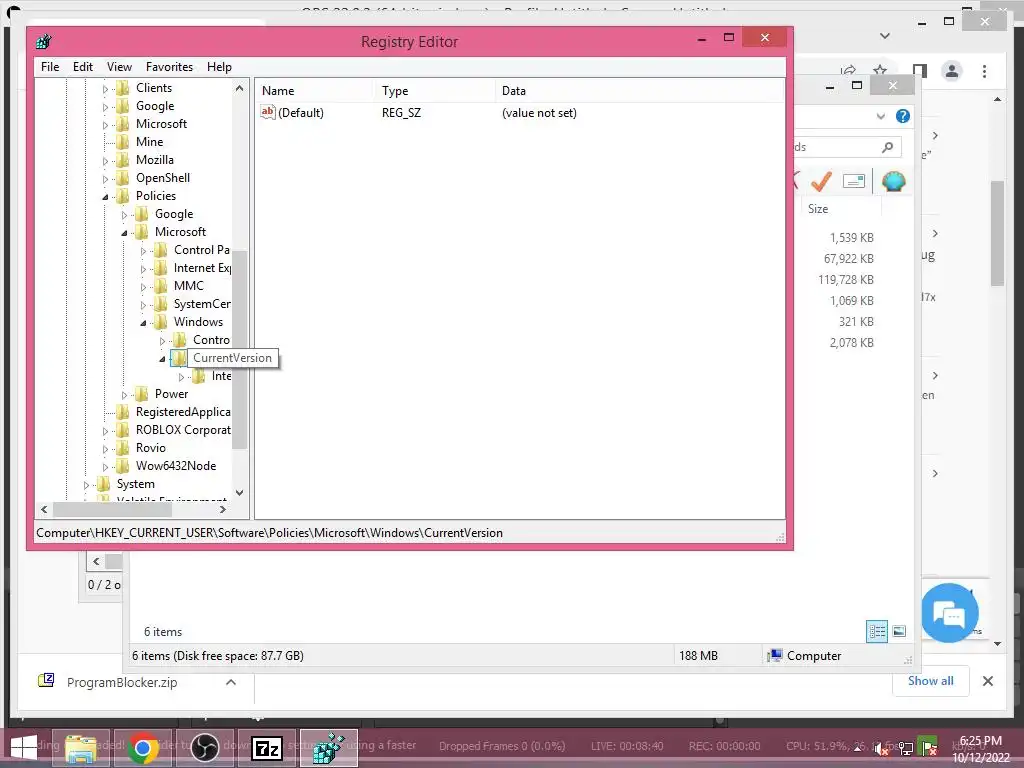Close the Chrome downloads bar
The height and width of the screenshot is (768, 1024).
(x=987, y=681)
